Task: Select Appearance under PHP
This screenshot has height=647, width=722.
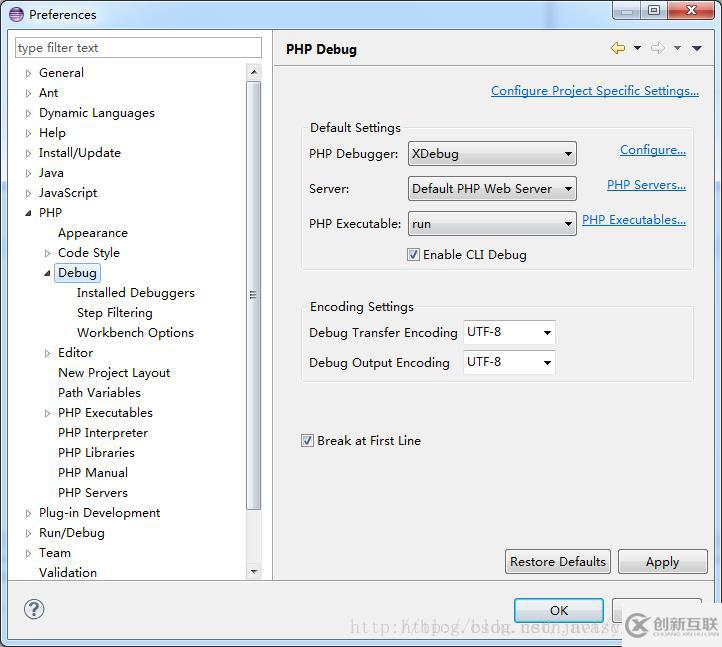Action: pos(93,233)
